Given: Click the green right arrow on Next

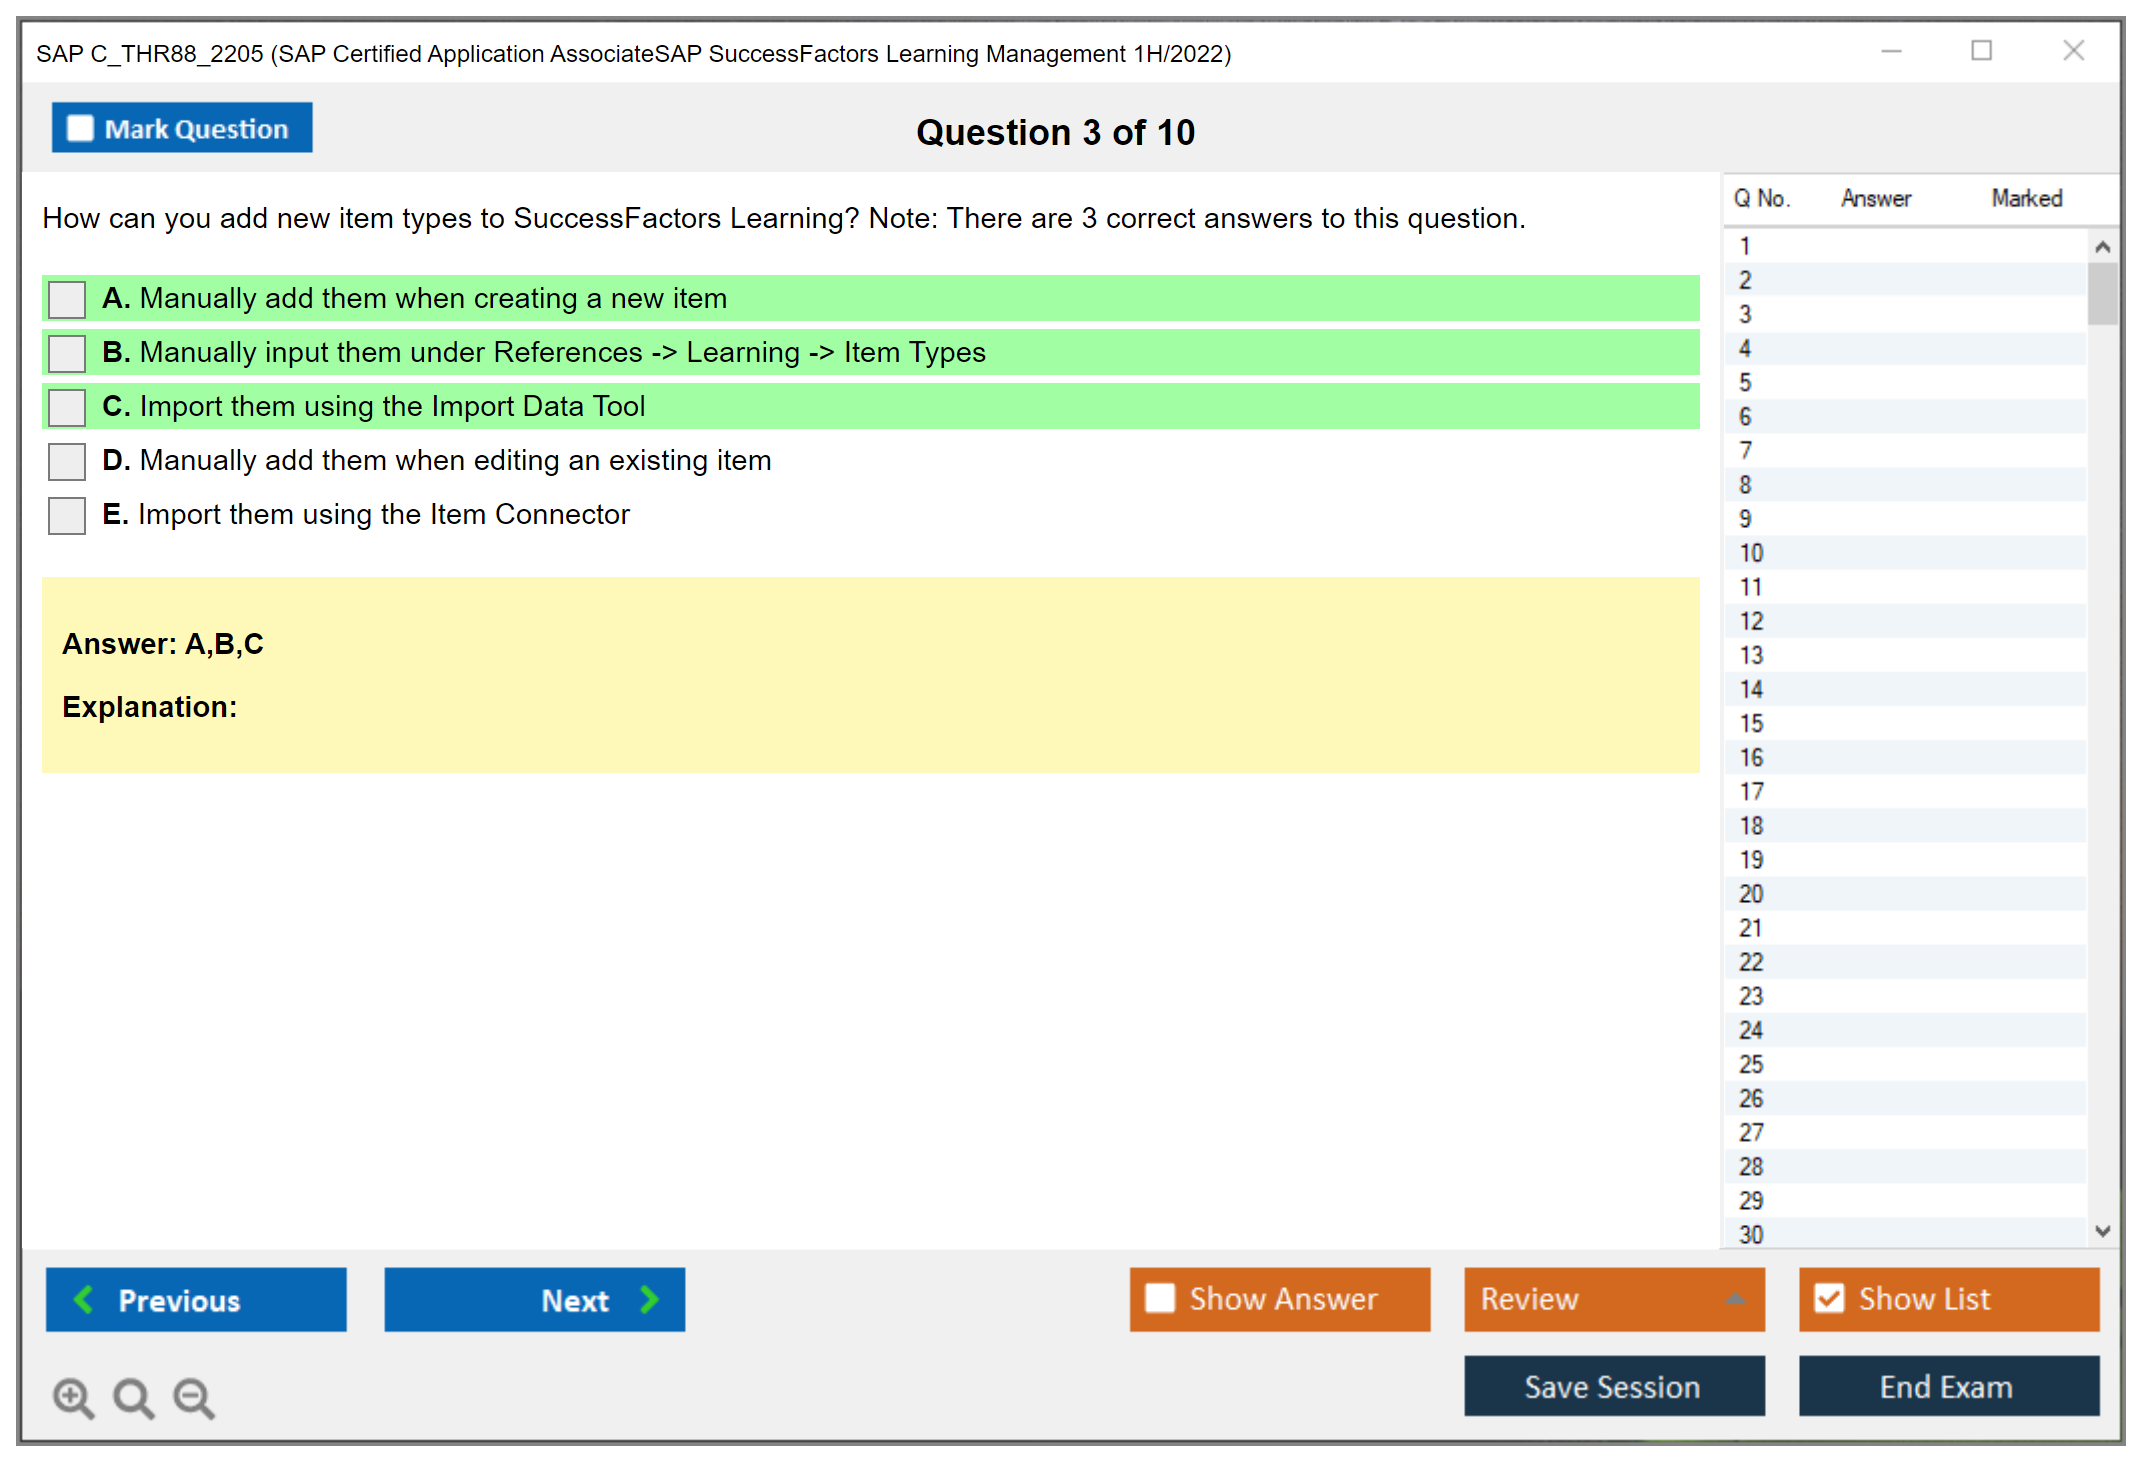Looking at the screenshot, I should (x=649, y=1299).
